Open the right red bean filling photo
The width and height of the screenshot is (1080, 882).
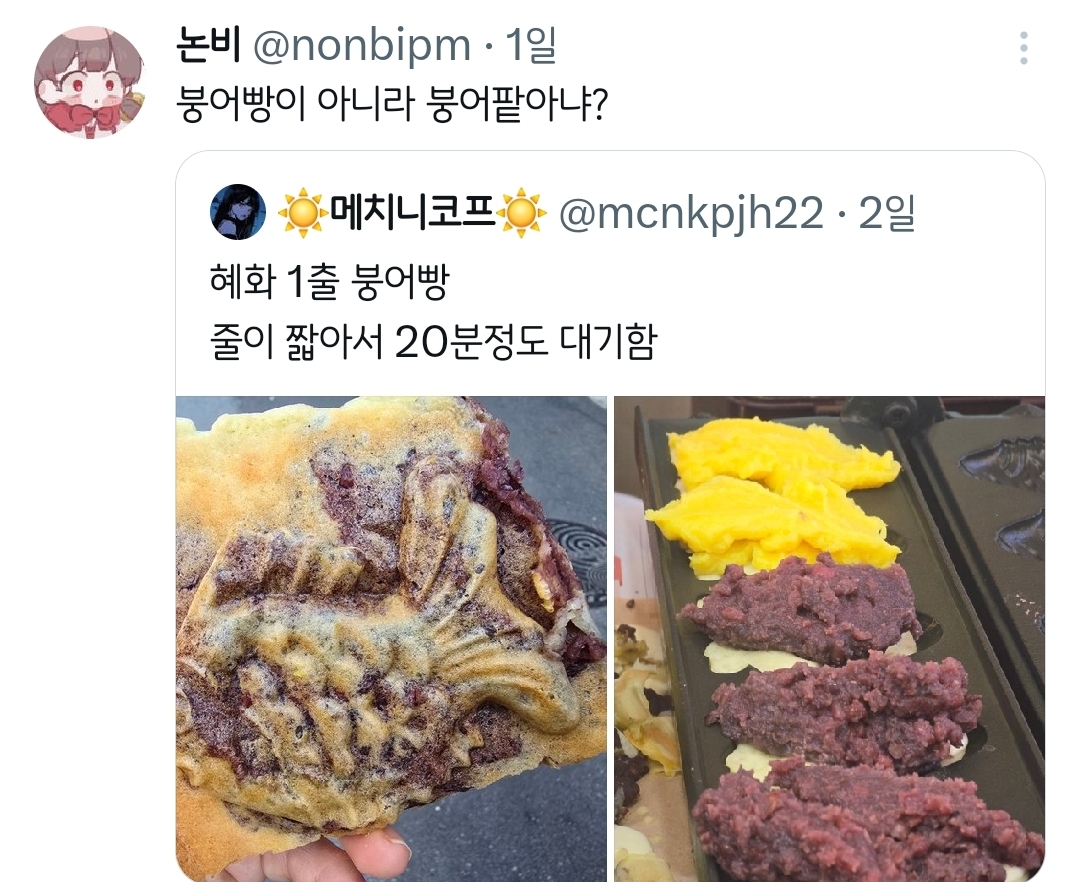coord(829,639)
